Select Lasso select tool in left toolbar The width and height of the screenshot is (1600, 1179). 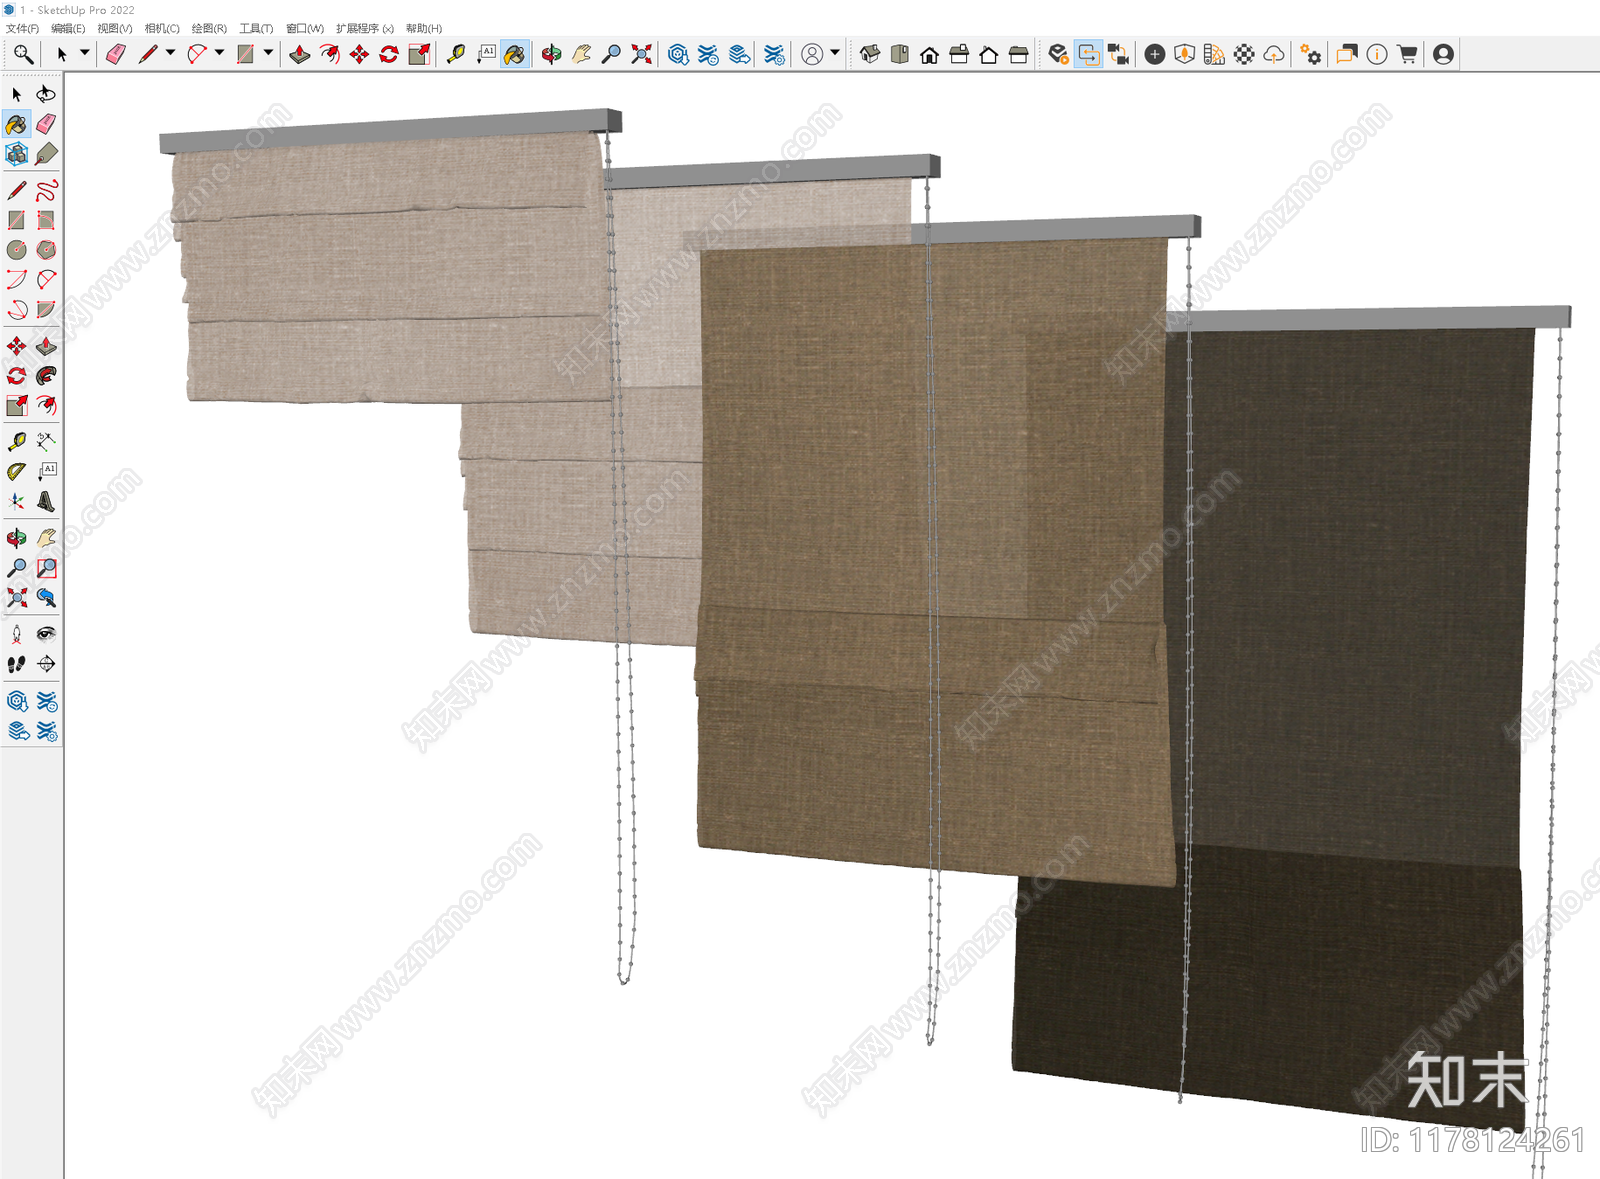pos(46,94)
